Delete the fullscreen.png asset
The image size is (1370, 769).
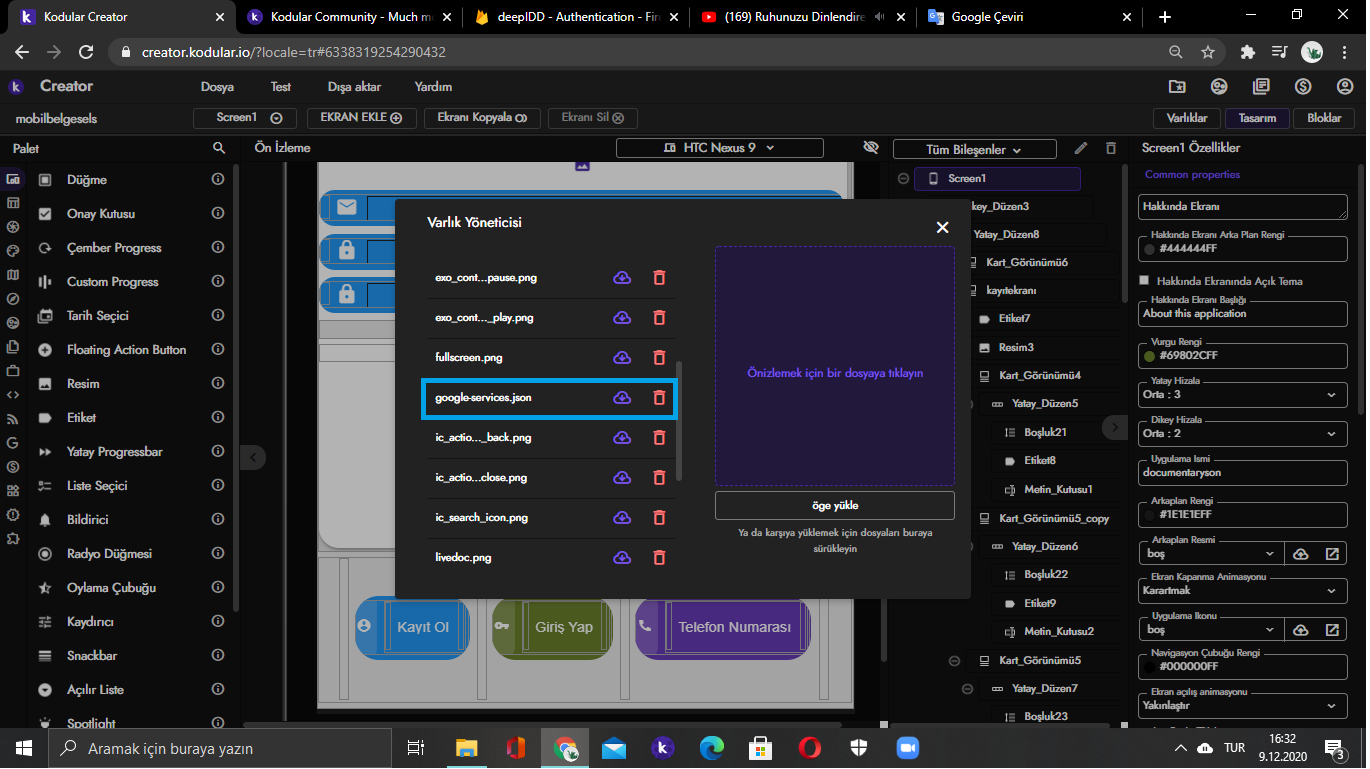tap(659, 357)
